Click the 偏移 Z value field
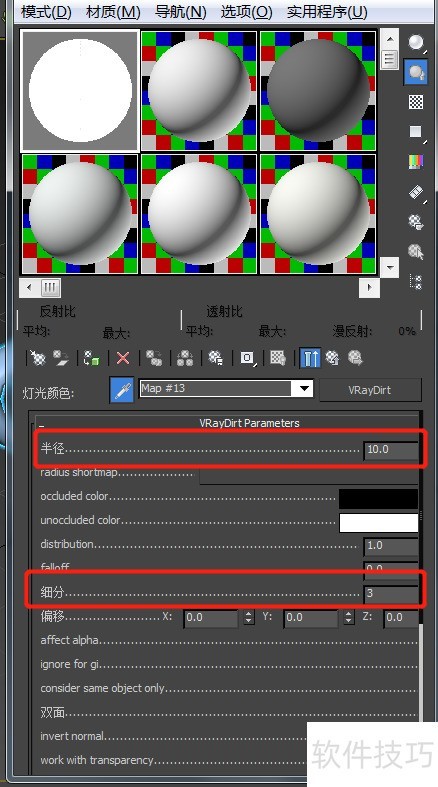 pos(401,617)
